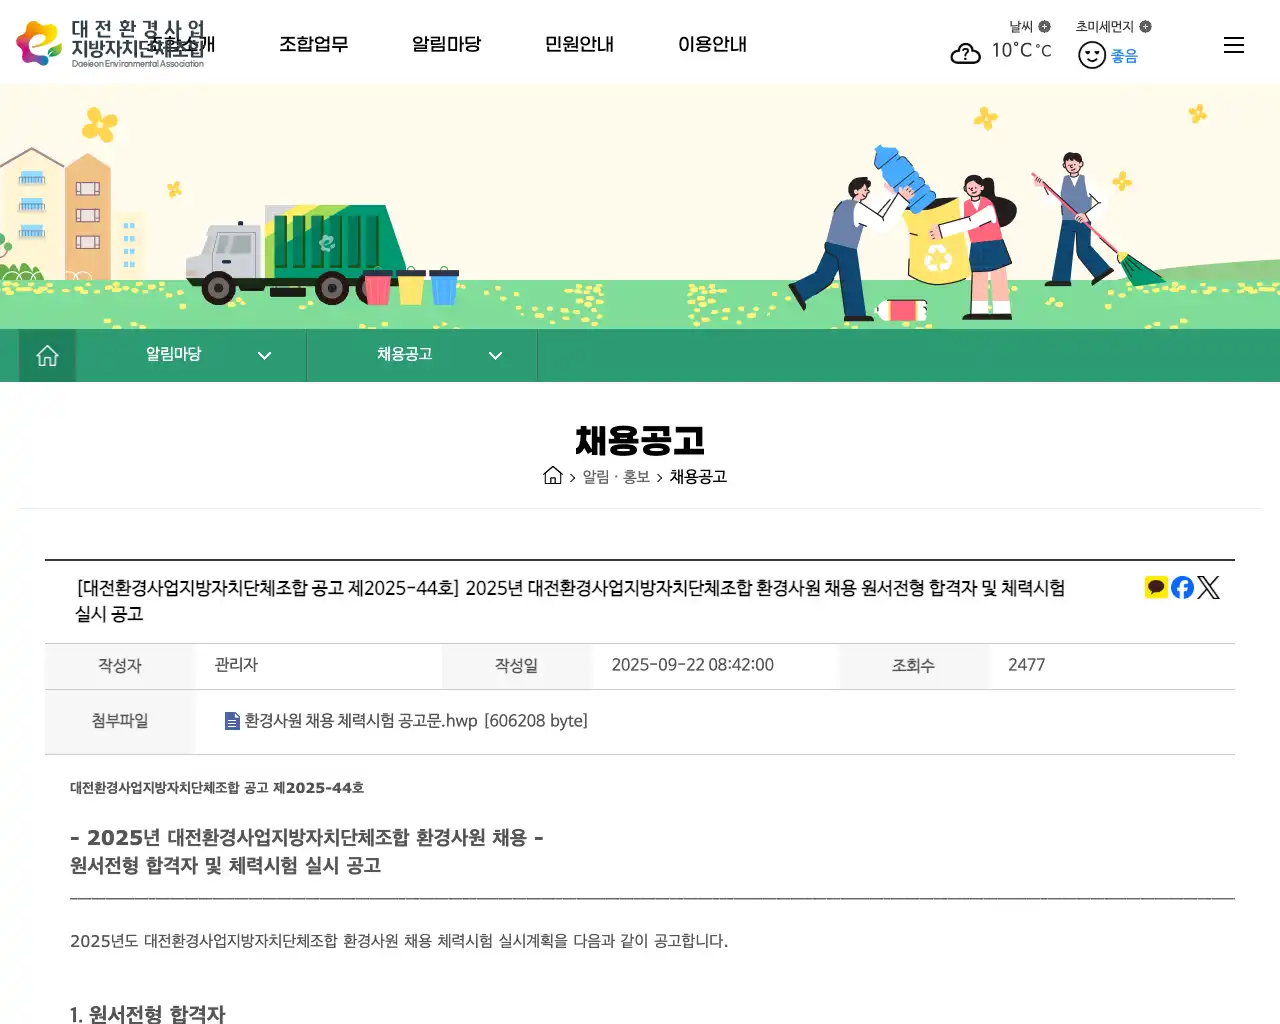Image resolution: width=1280 pixels, height=1024 pixels.
Task: Open the 민원안내 menu
Action: pos(579,44)
